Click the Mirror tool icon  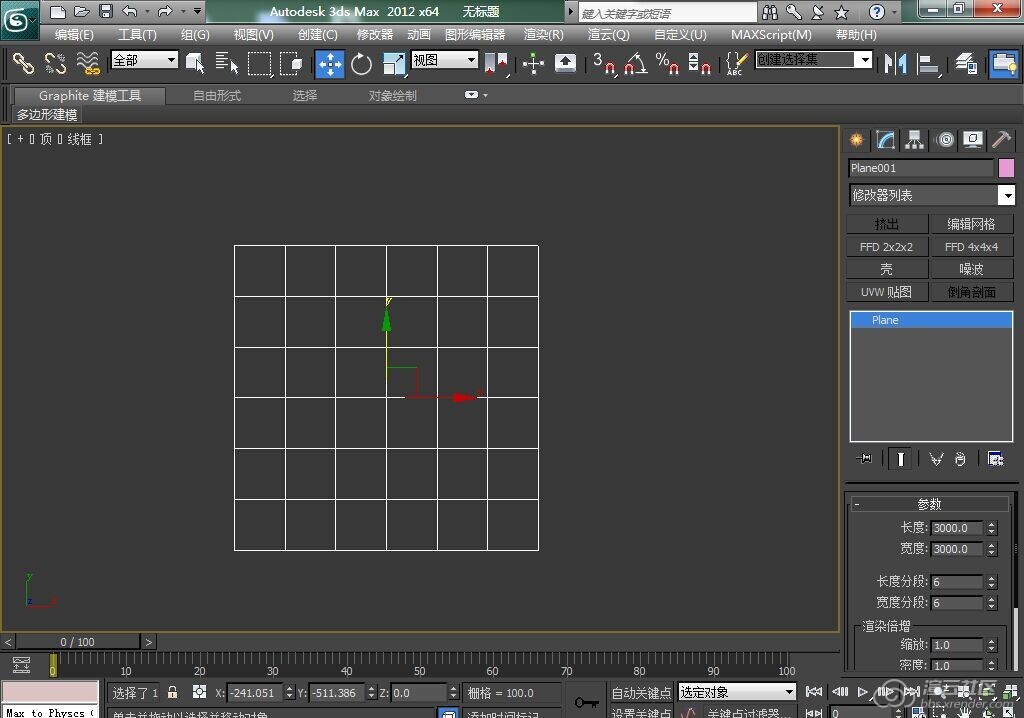[895, 63]
